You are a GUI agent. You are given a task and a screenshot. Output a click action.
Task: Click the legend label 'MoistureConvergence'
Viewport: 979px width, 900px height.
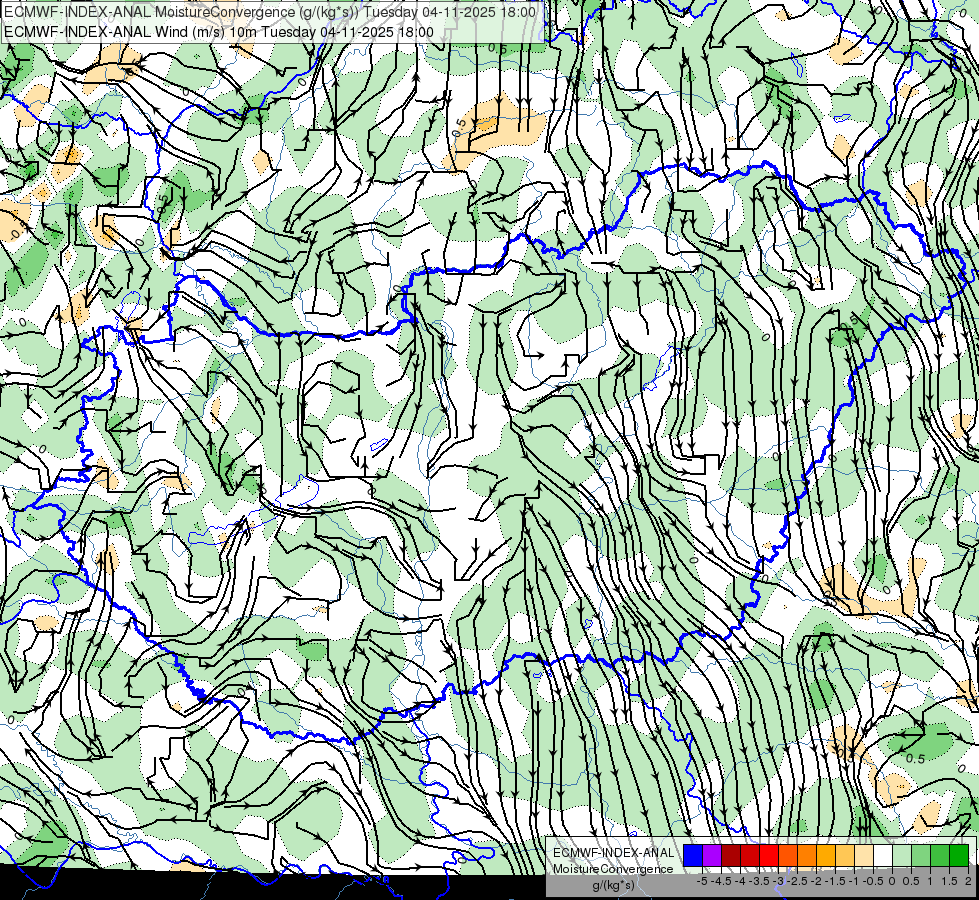pyautogui.click(x=613, y=869)
